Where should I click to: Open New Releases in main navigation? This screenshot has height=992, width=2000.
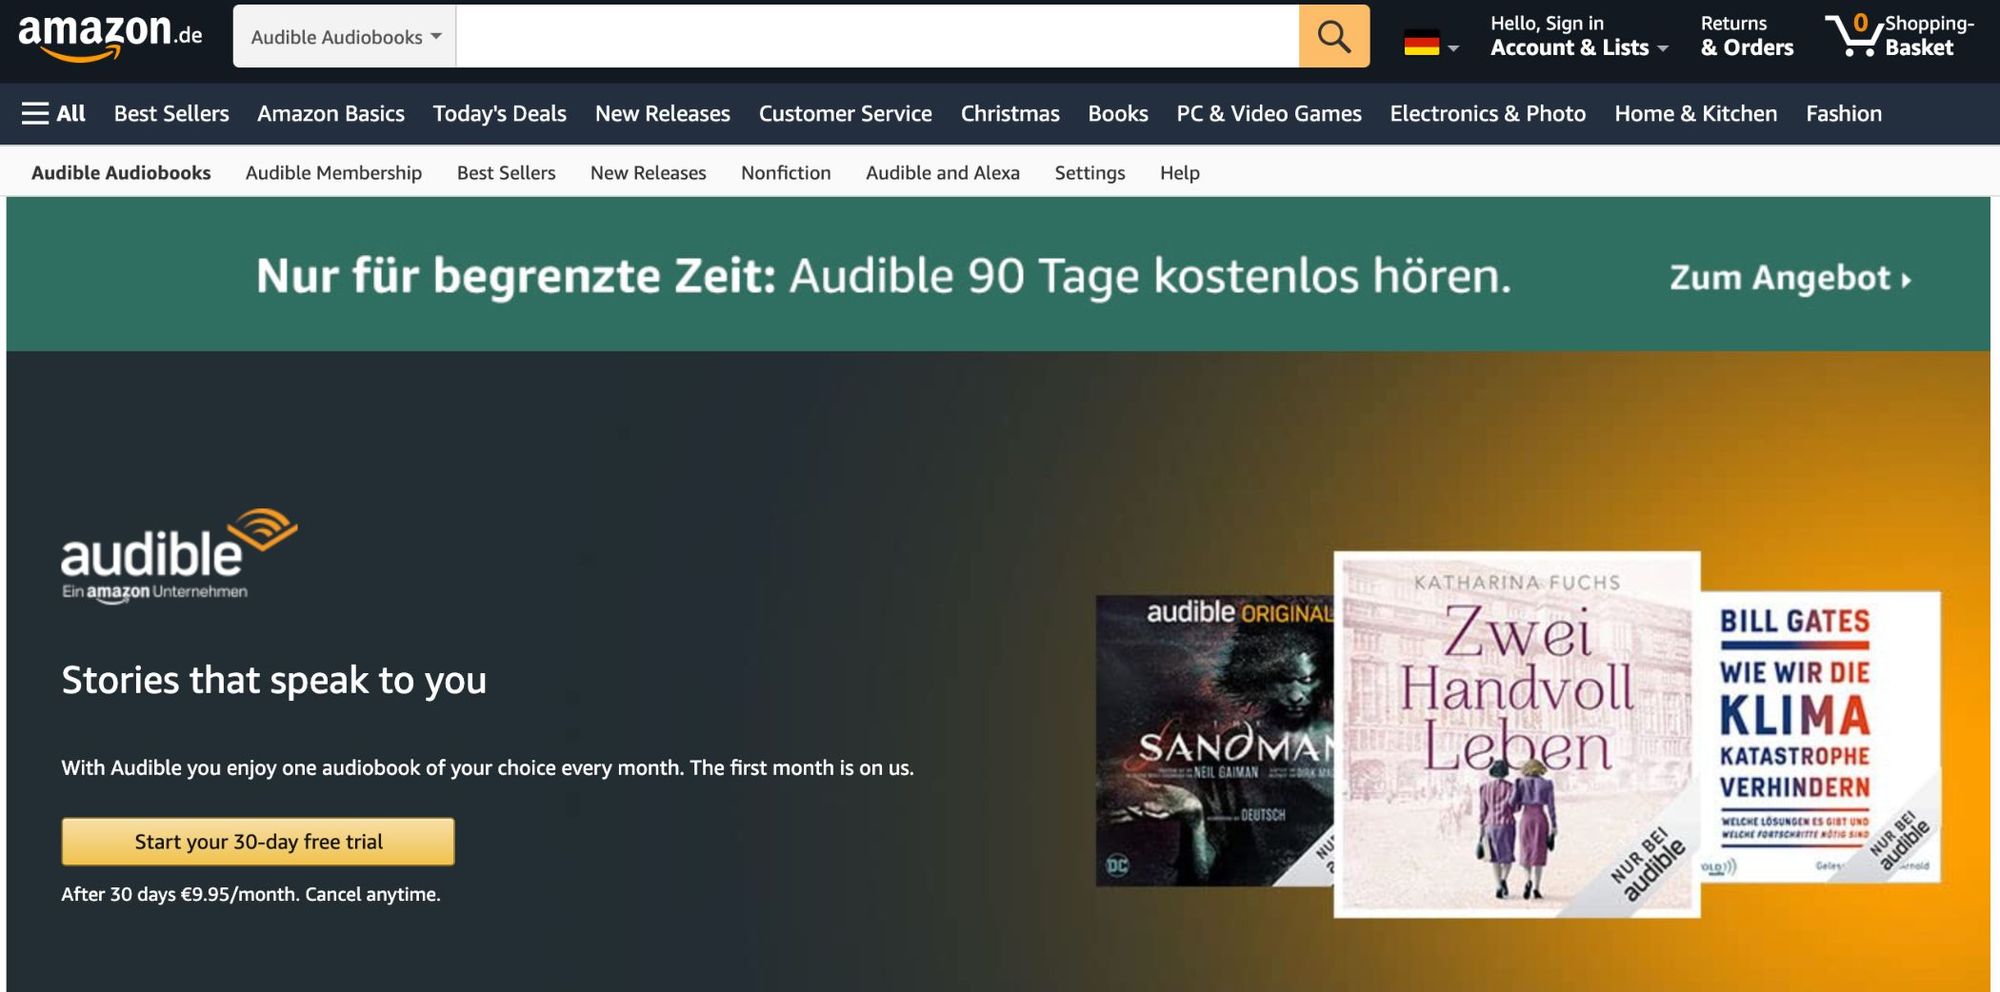(663, 114)
